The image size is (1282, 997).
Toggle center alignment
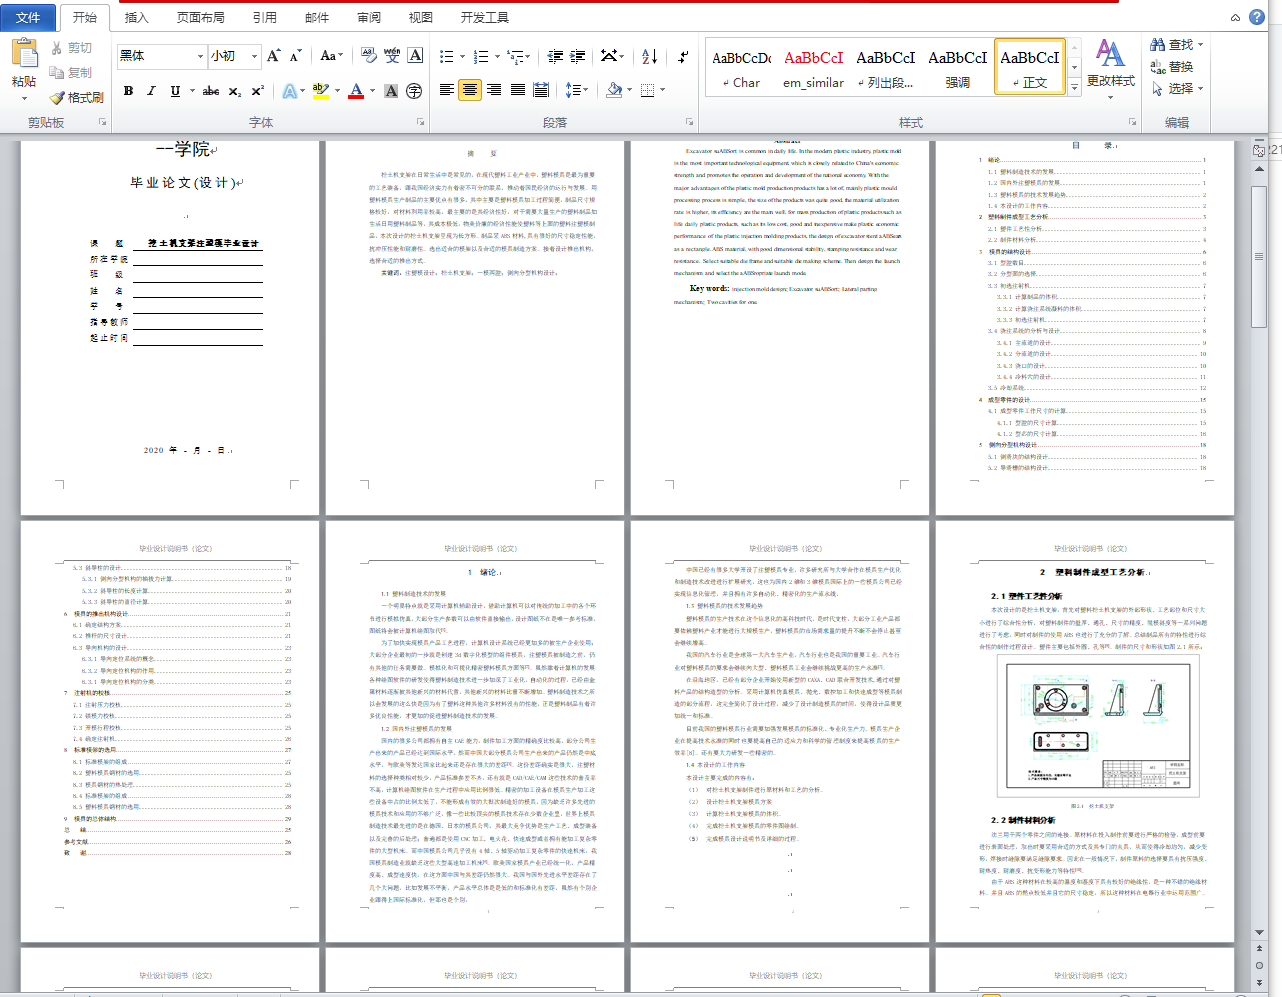[x=470, y=90]
